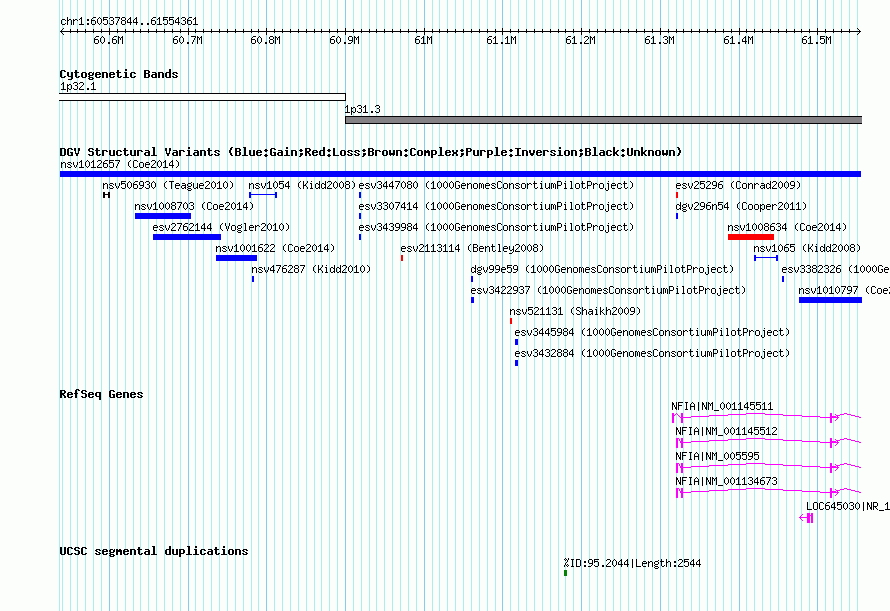The height and width of the screenshot is (611, 890).
Task: Open gene NFIA|NM_001145511 label
Action: point(722,407)
